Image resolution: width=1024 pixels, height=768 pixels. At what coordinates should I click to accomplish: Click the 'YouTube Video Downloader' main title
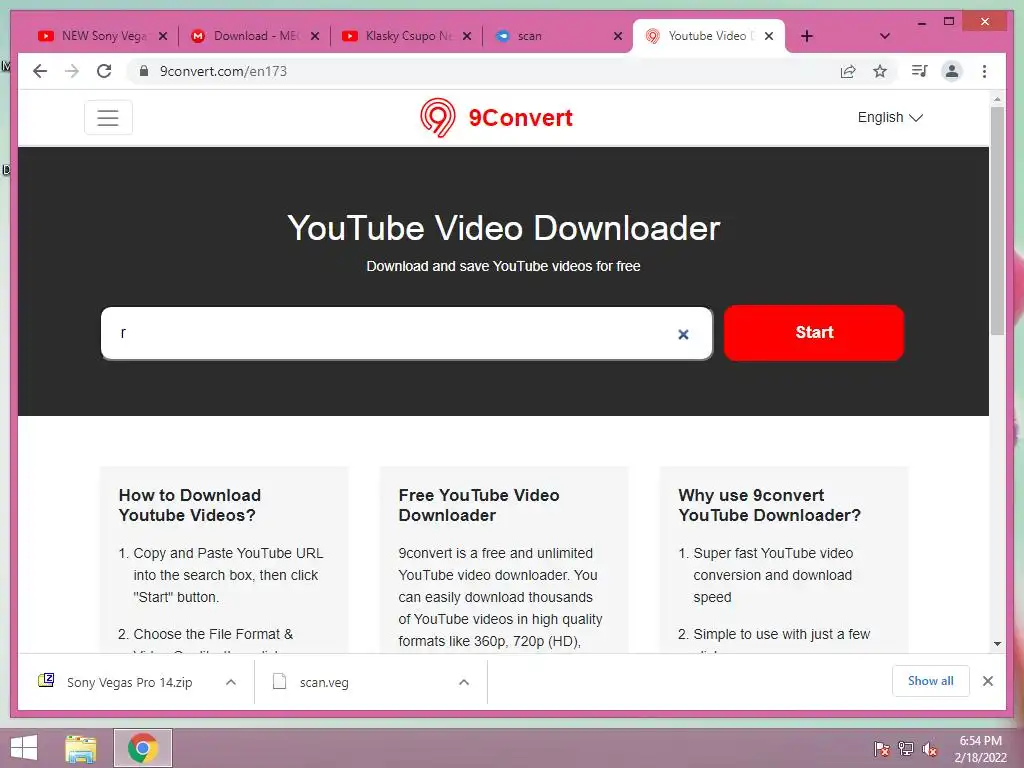[504, 228]
